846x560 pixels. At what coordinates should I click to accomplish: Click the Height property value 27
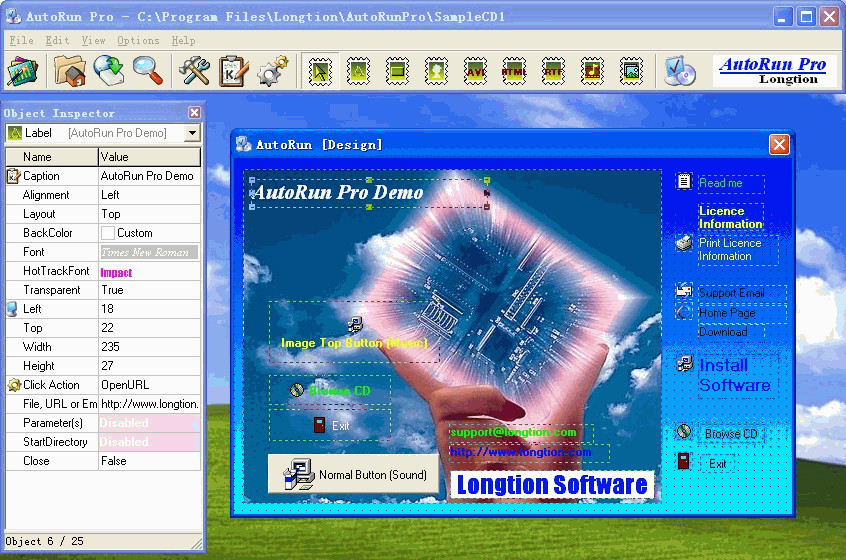coord(149,366)
